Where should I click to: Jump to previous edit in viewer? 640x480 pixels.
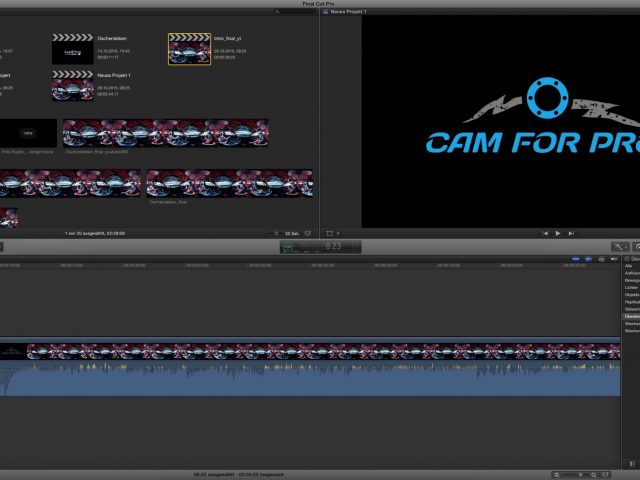pyautogui.click(x=545, y=233)
